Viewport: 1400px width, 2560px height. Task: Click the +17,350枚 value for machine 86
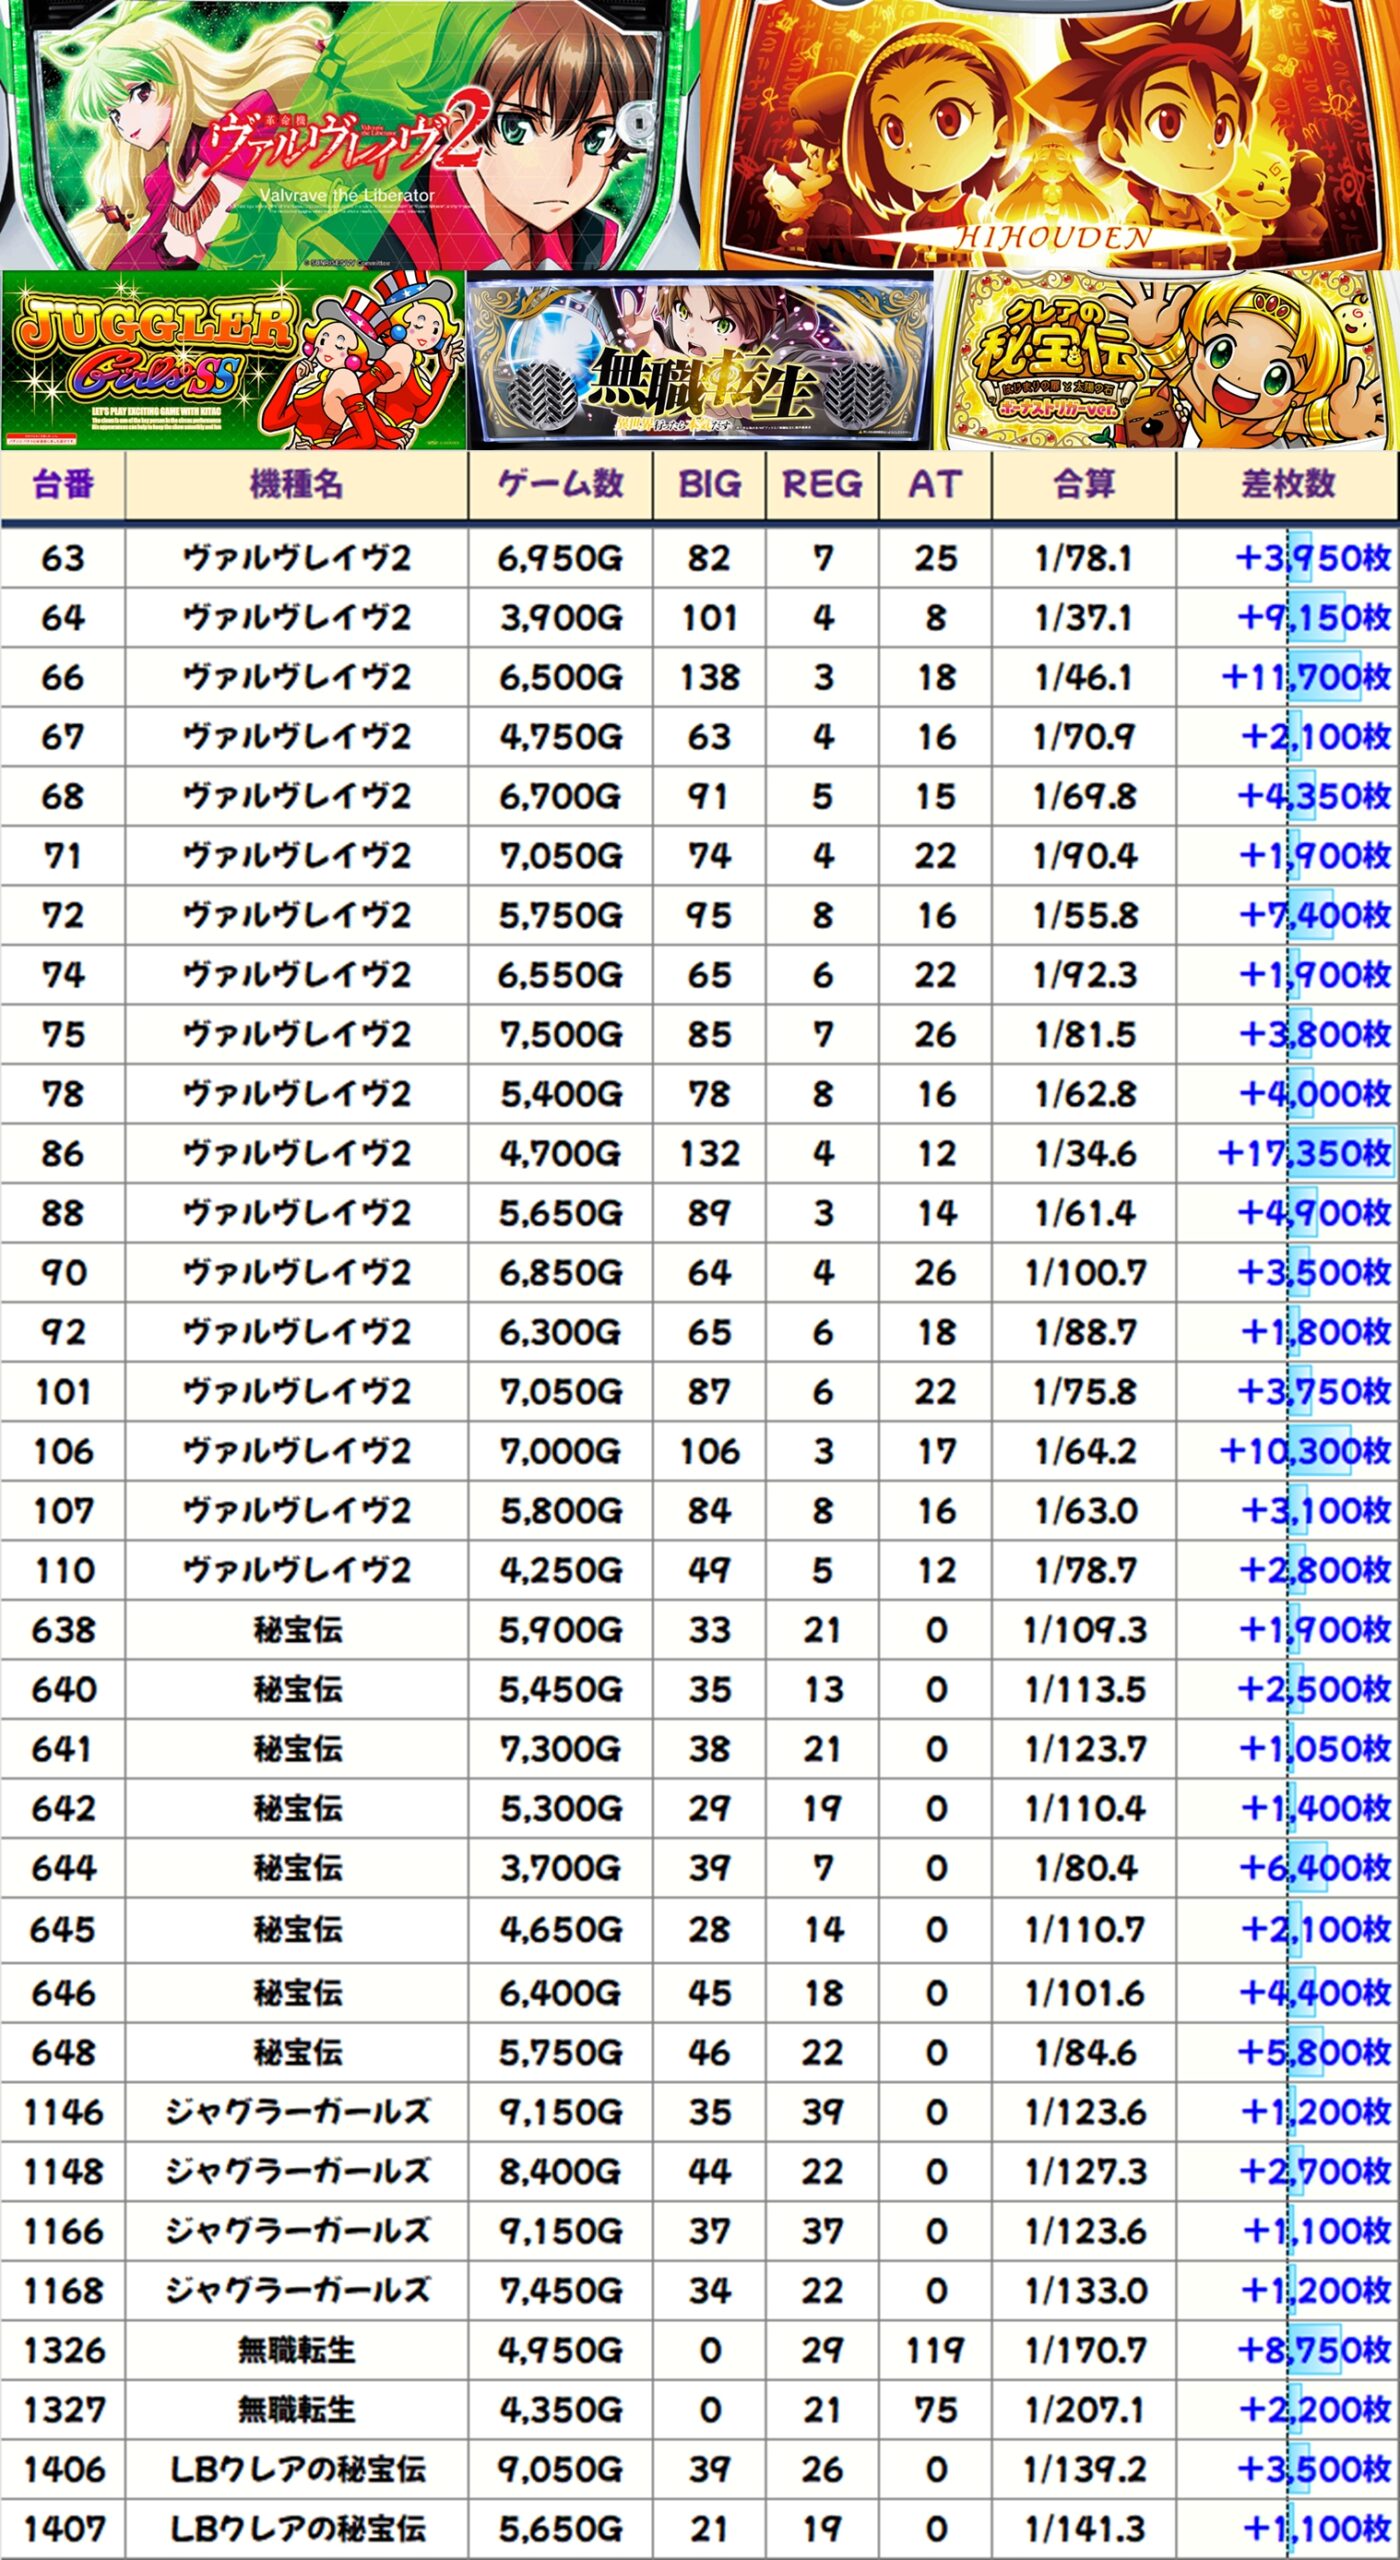(1304, 1153)
